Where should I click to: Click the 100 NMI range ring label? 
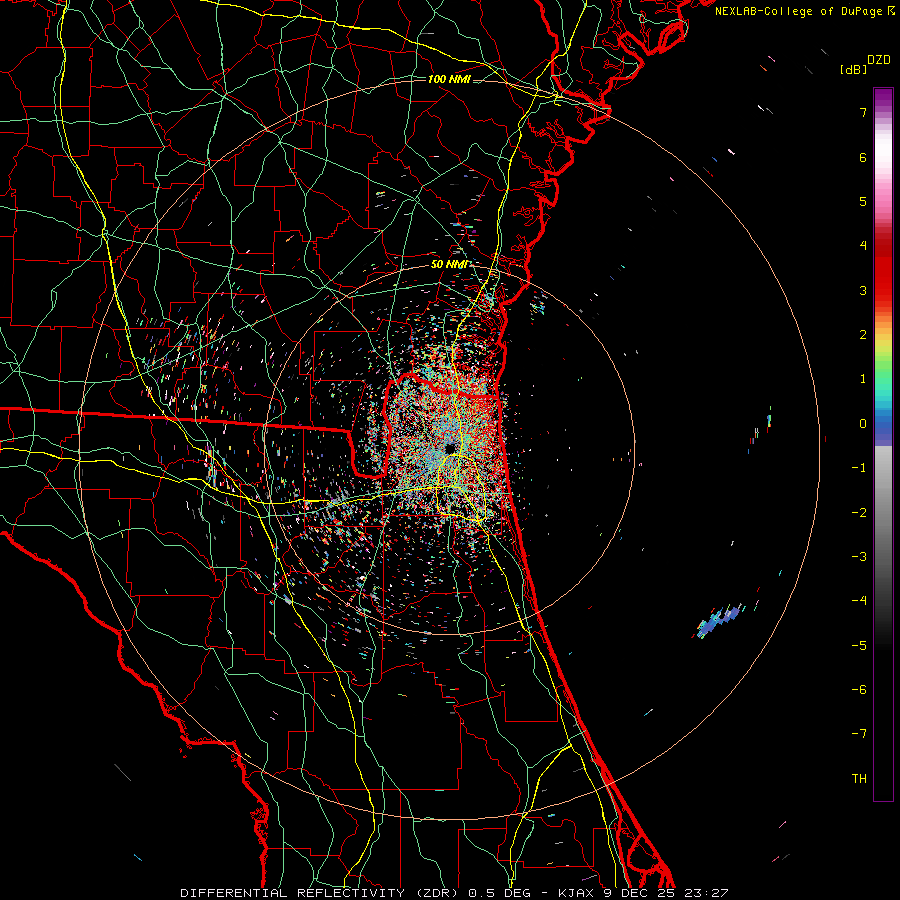point(449,79)
